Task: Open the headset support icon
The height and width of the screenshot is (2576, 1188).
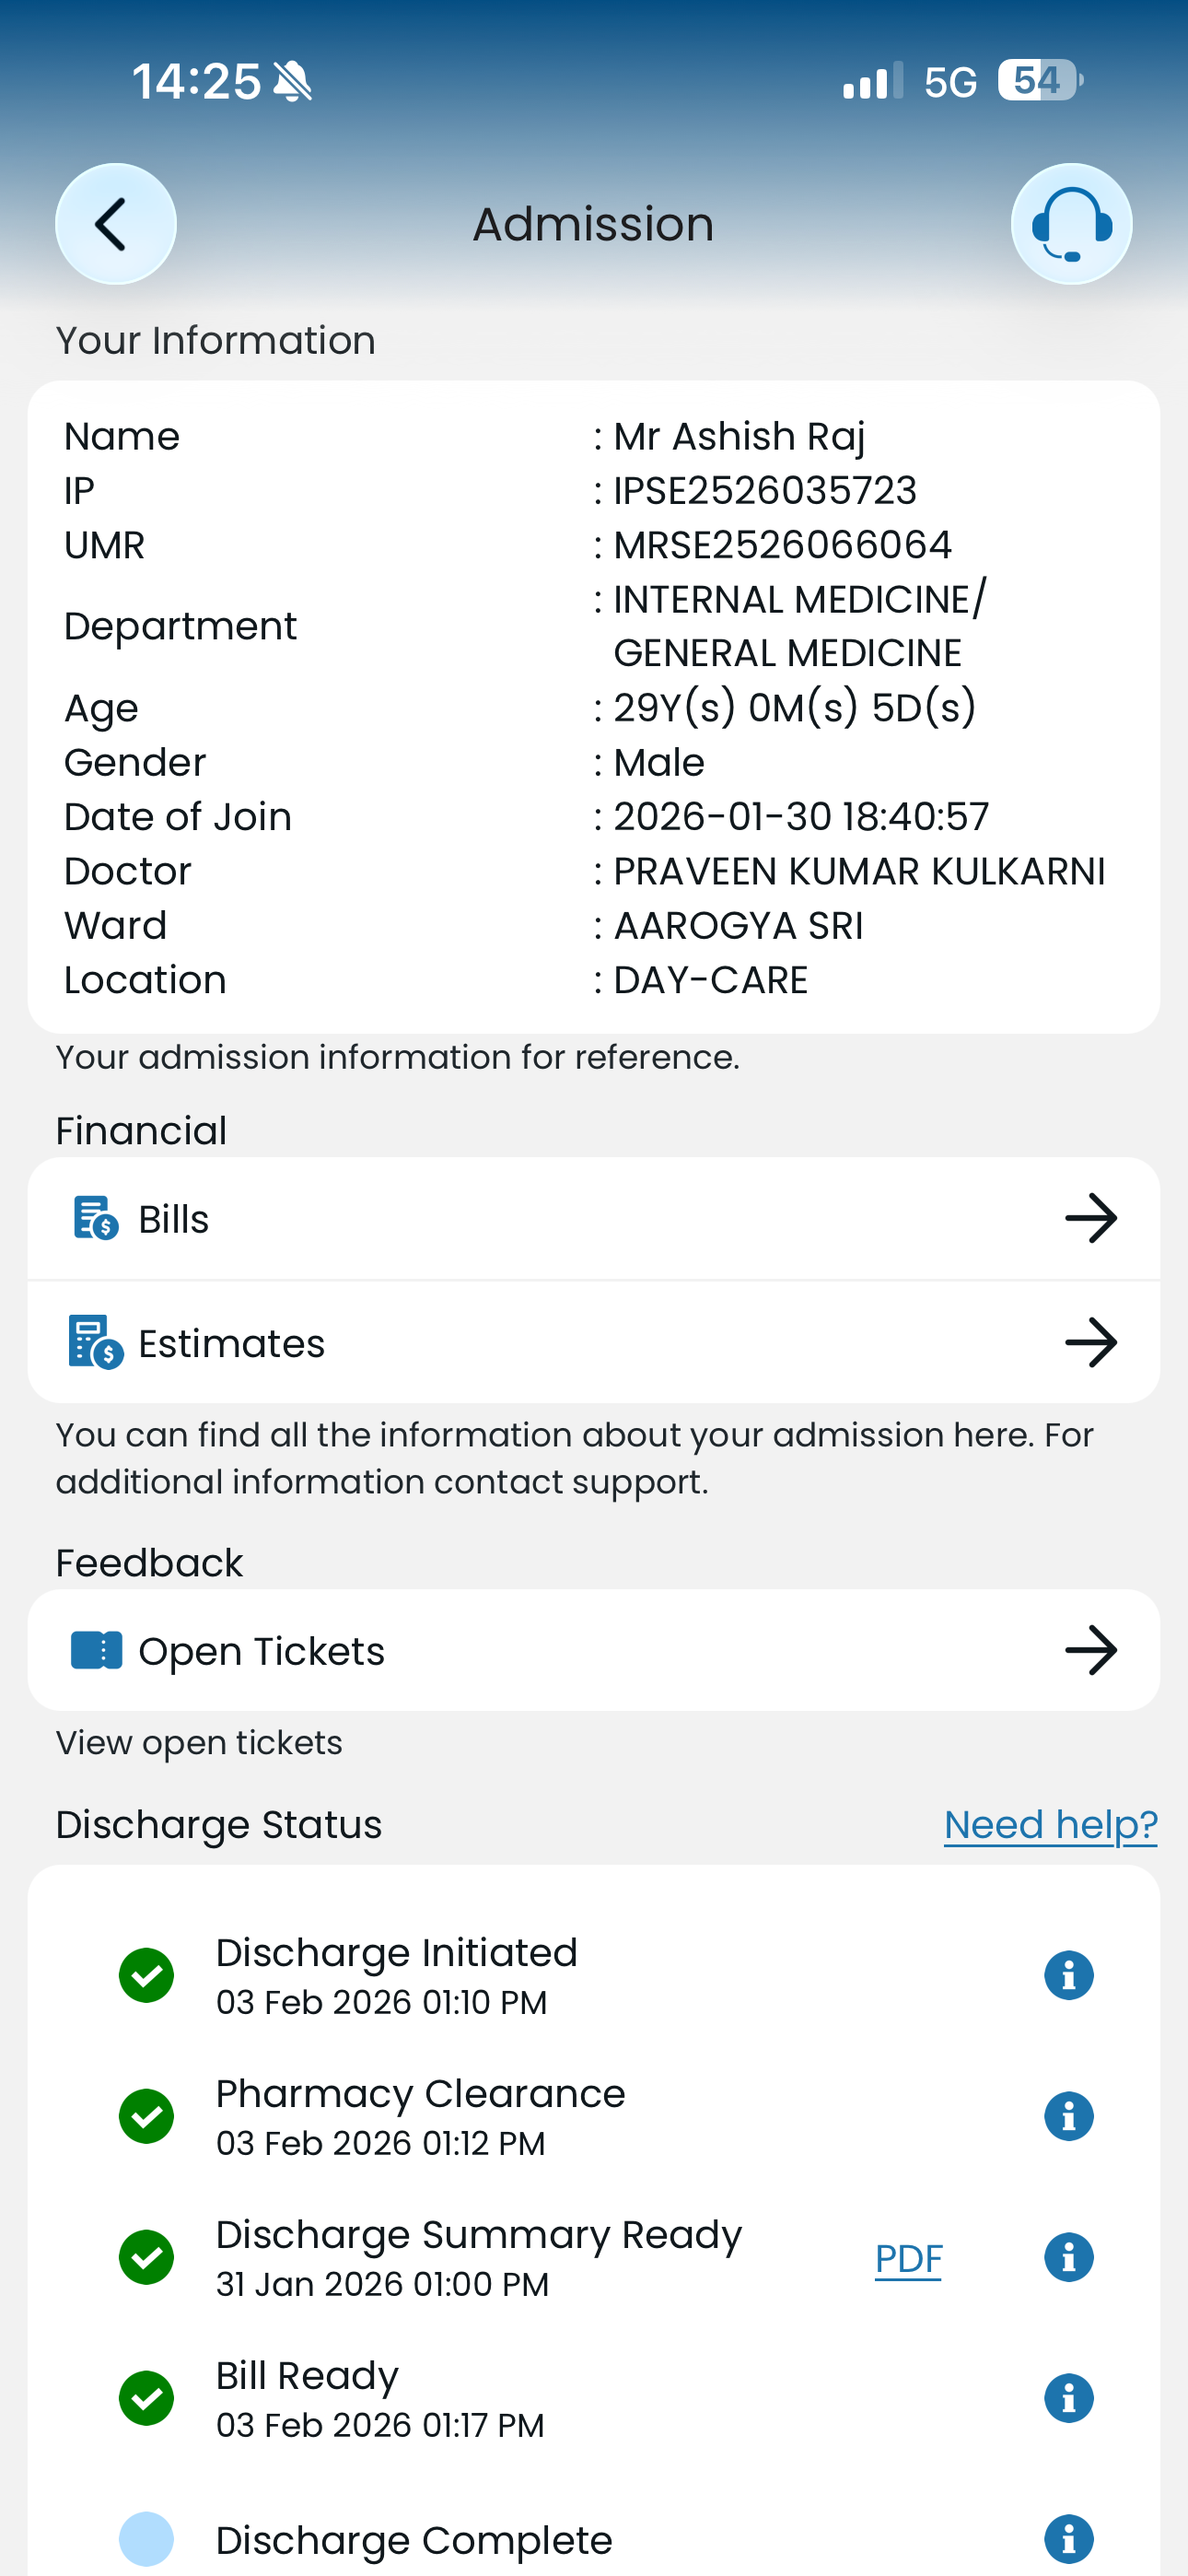Action: coord(1071,223)
